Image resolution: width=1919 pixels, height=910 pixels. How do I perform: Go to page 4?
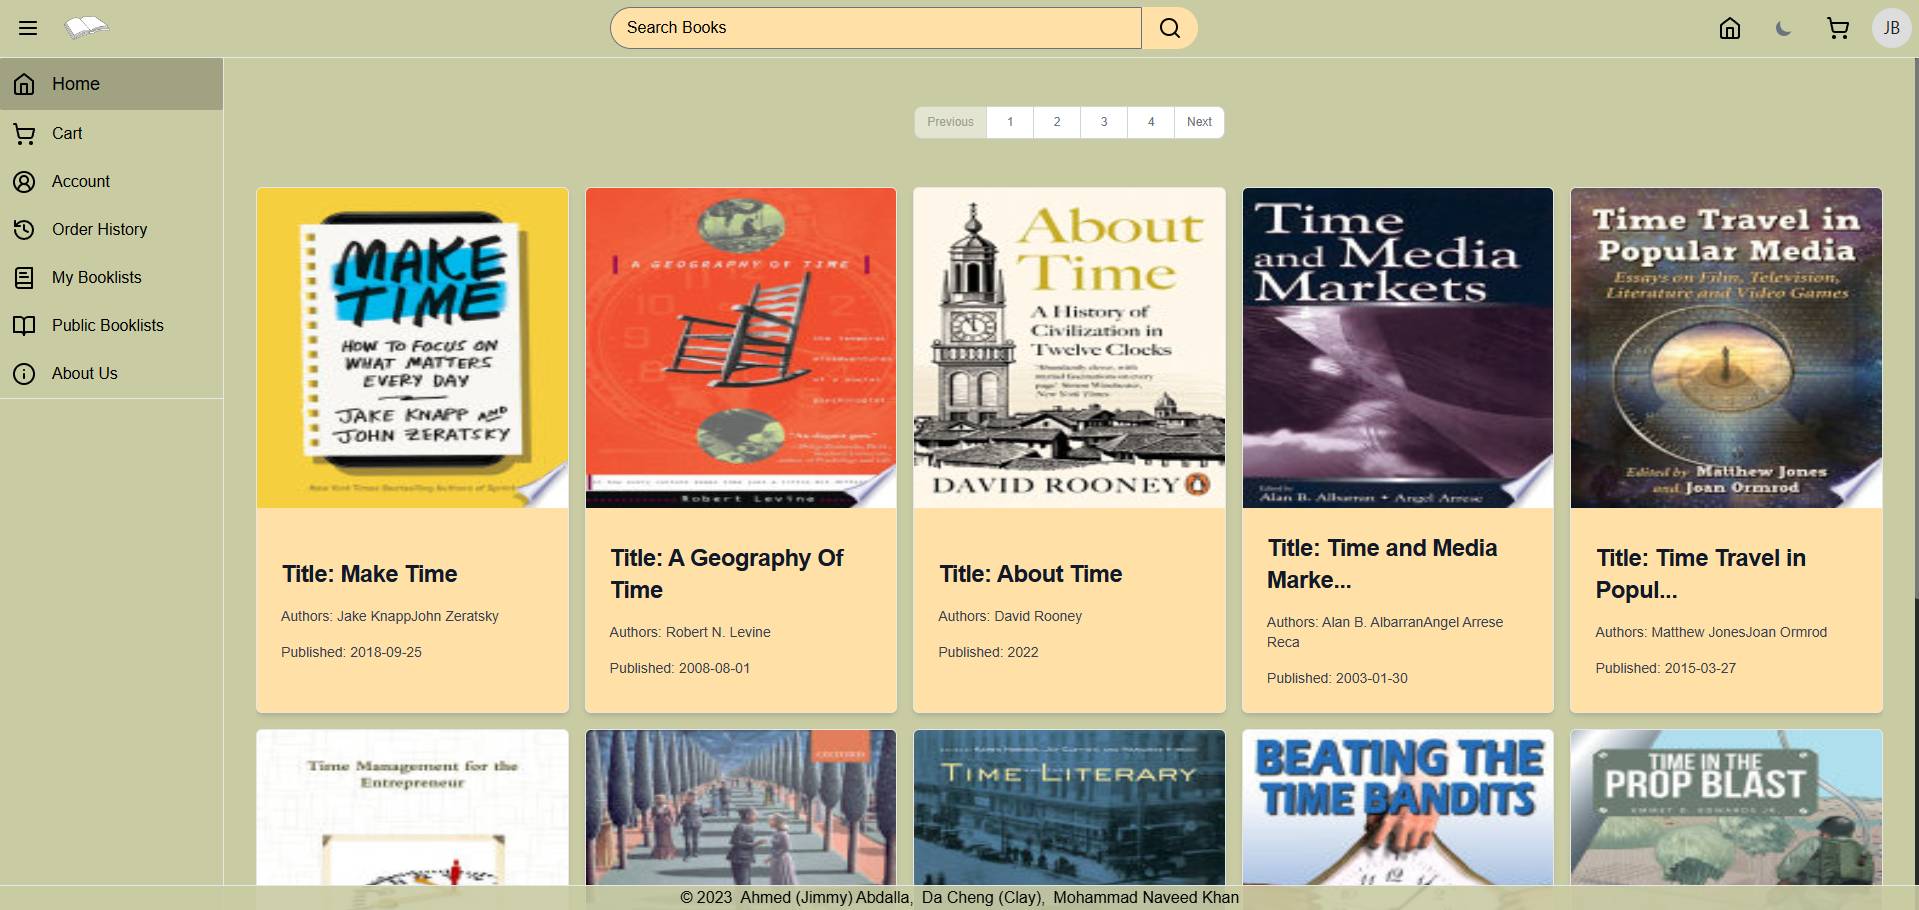(1151, 122)
